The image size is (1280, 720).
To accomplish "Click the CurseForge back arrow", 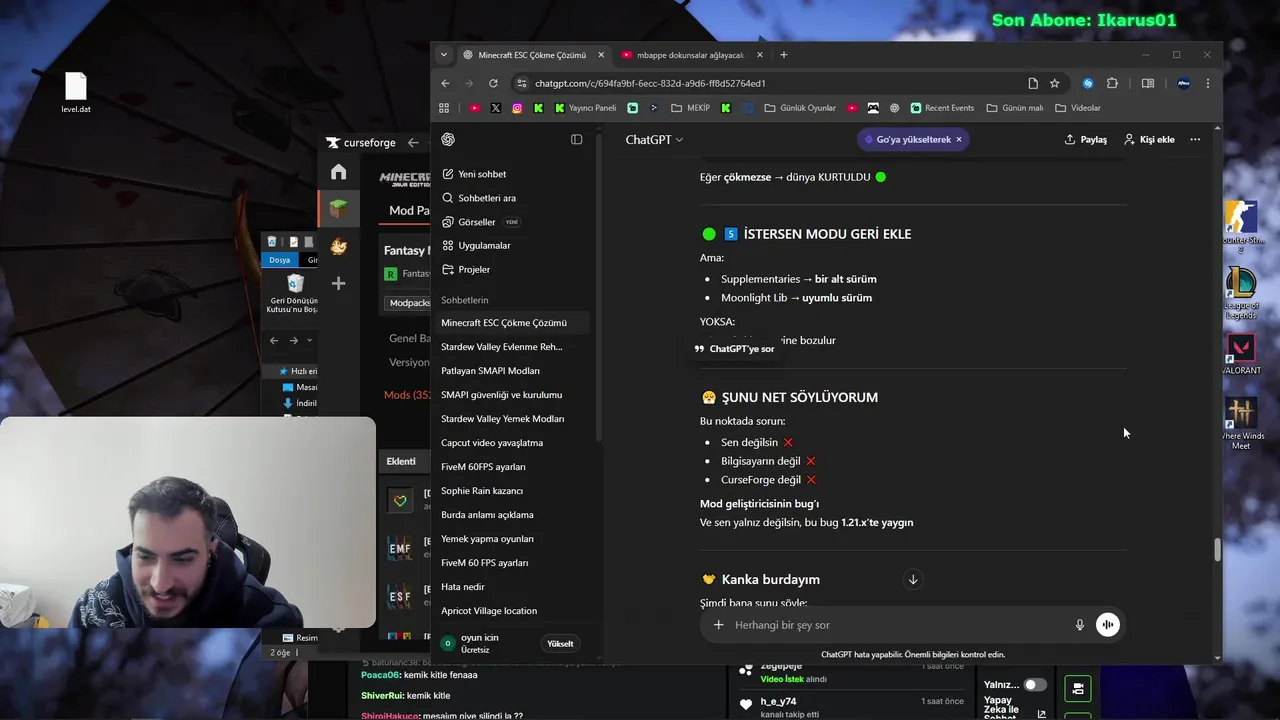I will pos(413,142).
